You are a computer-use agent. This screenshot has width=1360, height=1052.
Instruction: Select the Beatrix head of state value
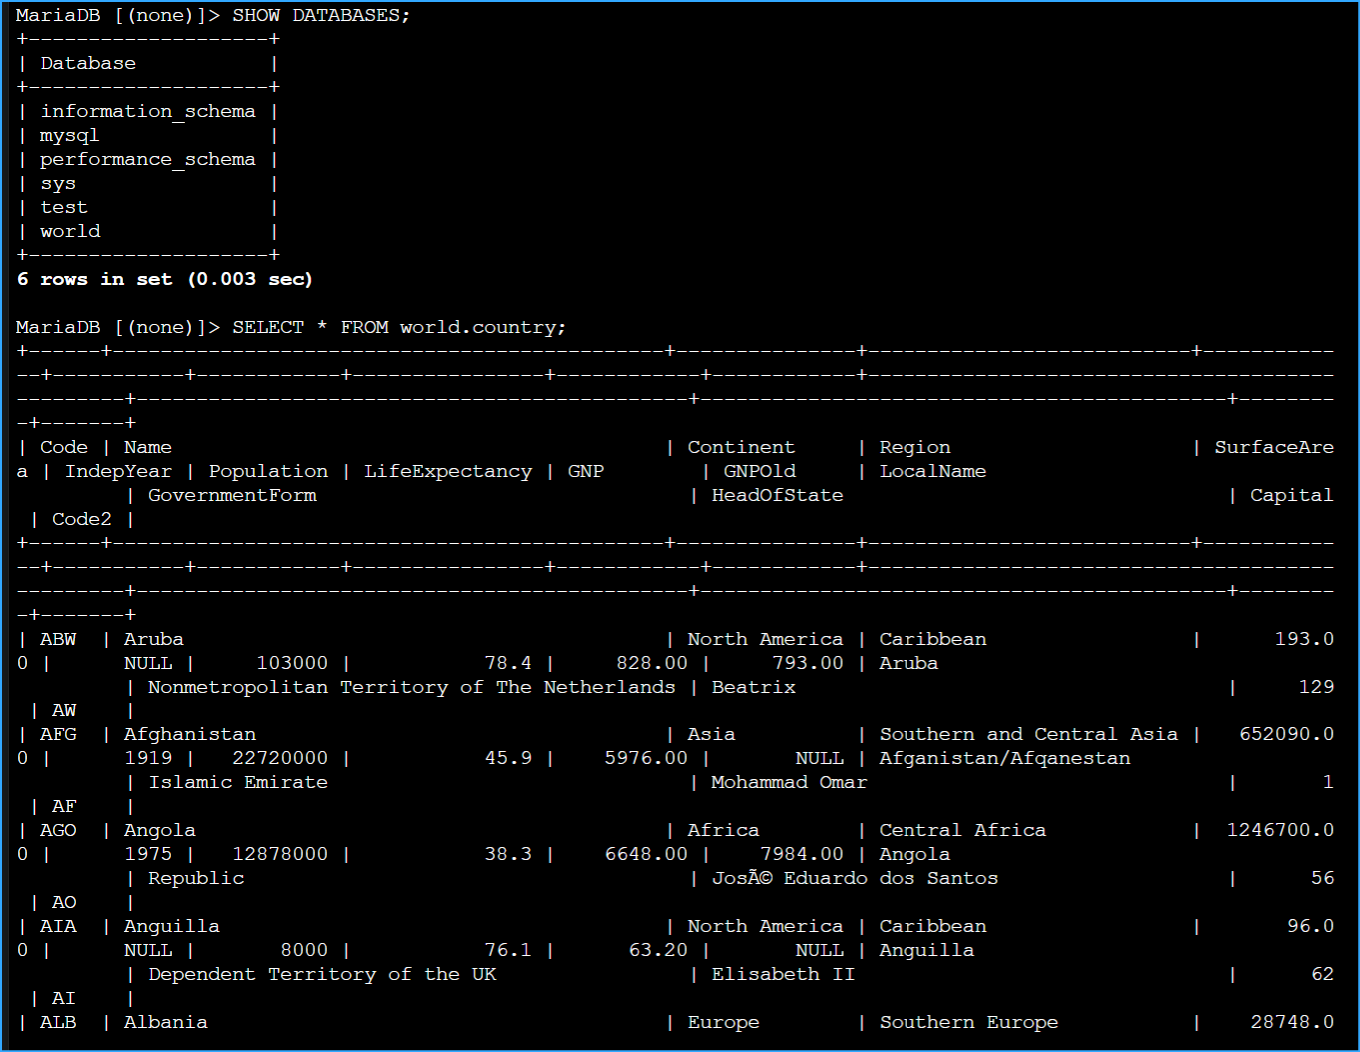tap(753, 688)
